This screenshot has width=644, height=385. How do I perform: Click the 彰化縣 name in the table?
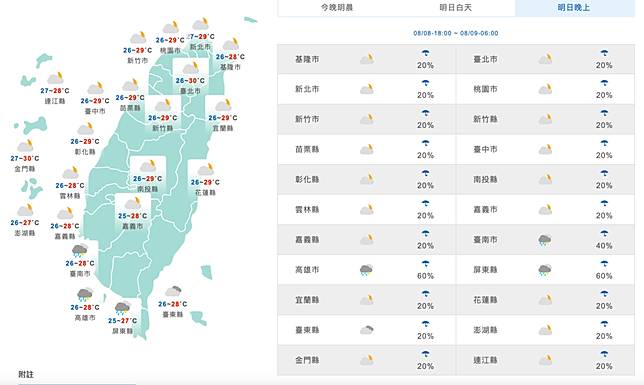pos(307,180)
